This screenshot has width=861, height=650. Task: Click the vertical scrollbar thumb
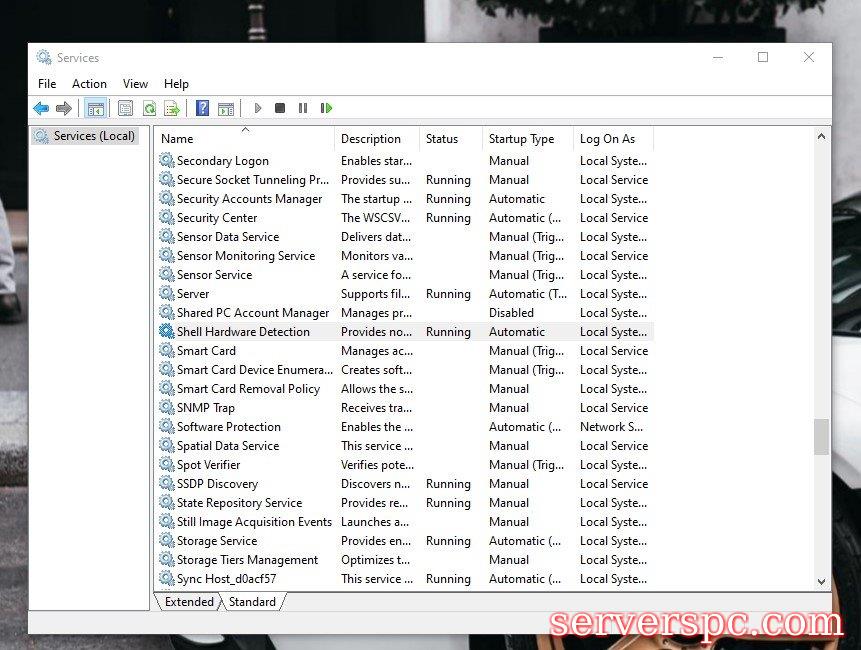click(822, 436)
